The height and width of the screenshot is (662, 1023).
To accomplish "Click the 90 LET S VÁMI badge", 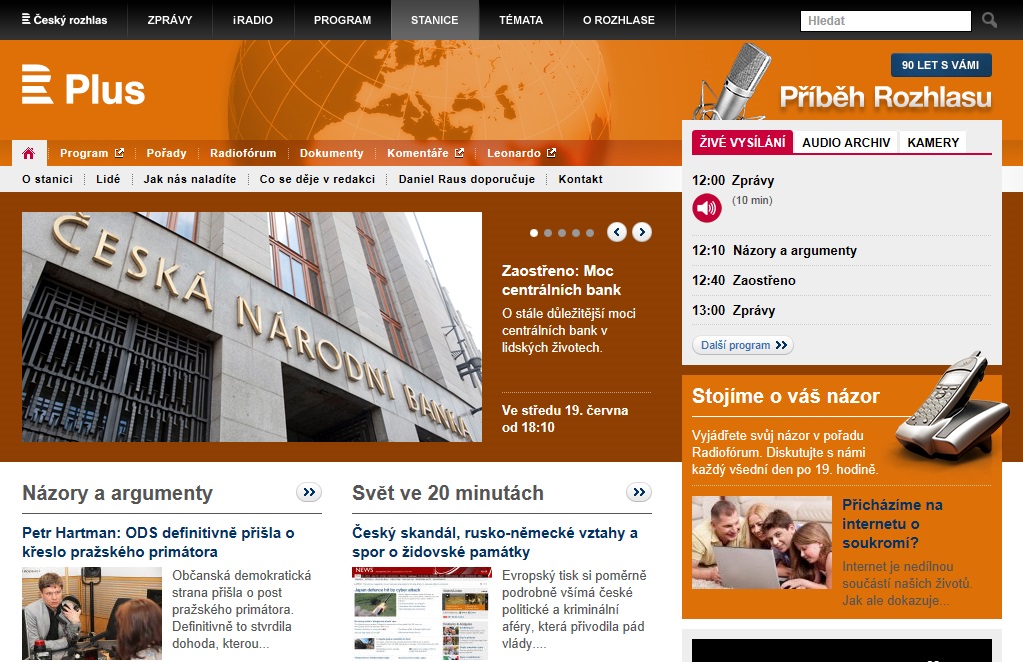I will (x=940, y=65).
